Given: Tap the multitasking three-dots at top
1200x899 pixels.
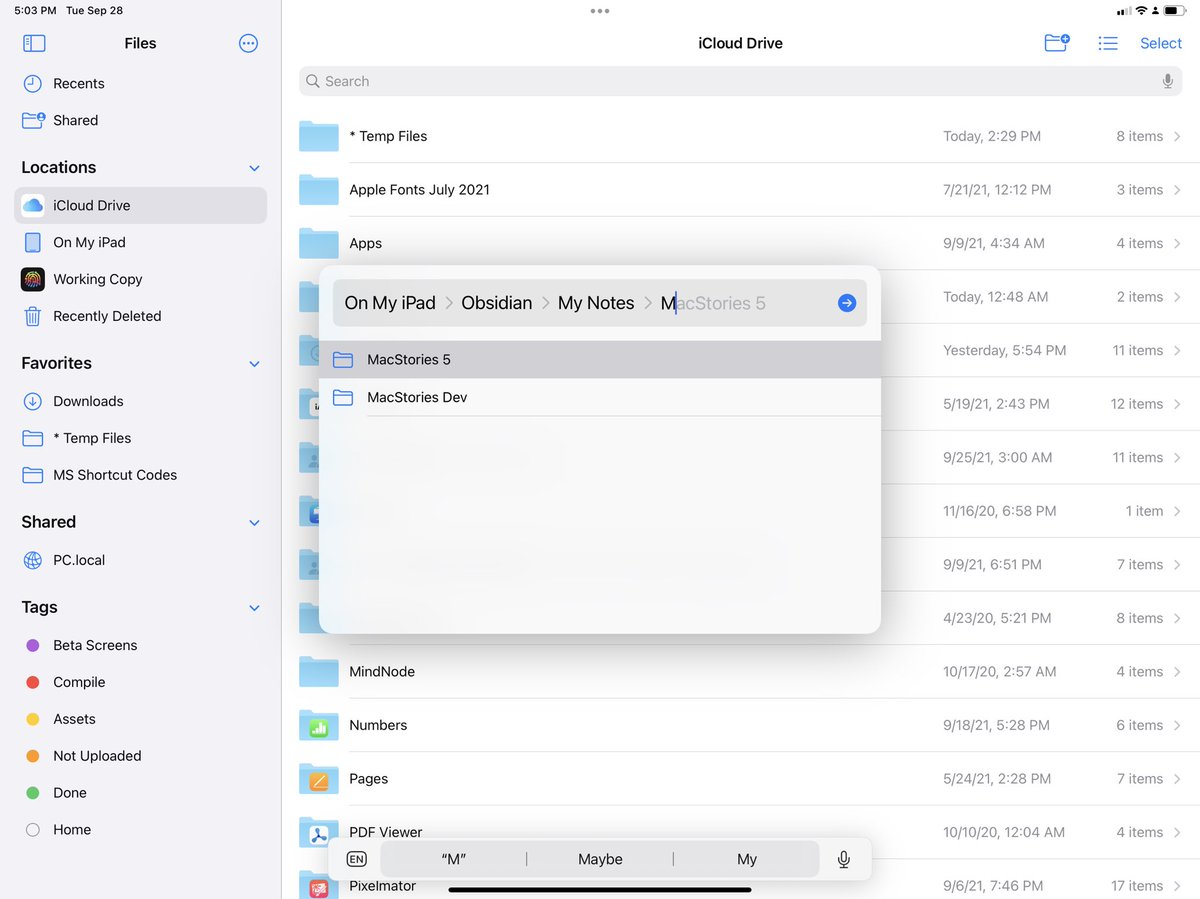Looking at the screenshot, I should point(600,11).
